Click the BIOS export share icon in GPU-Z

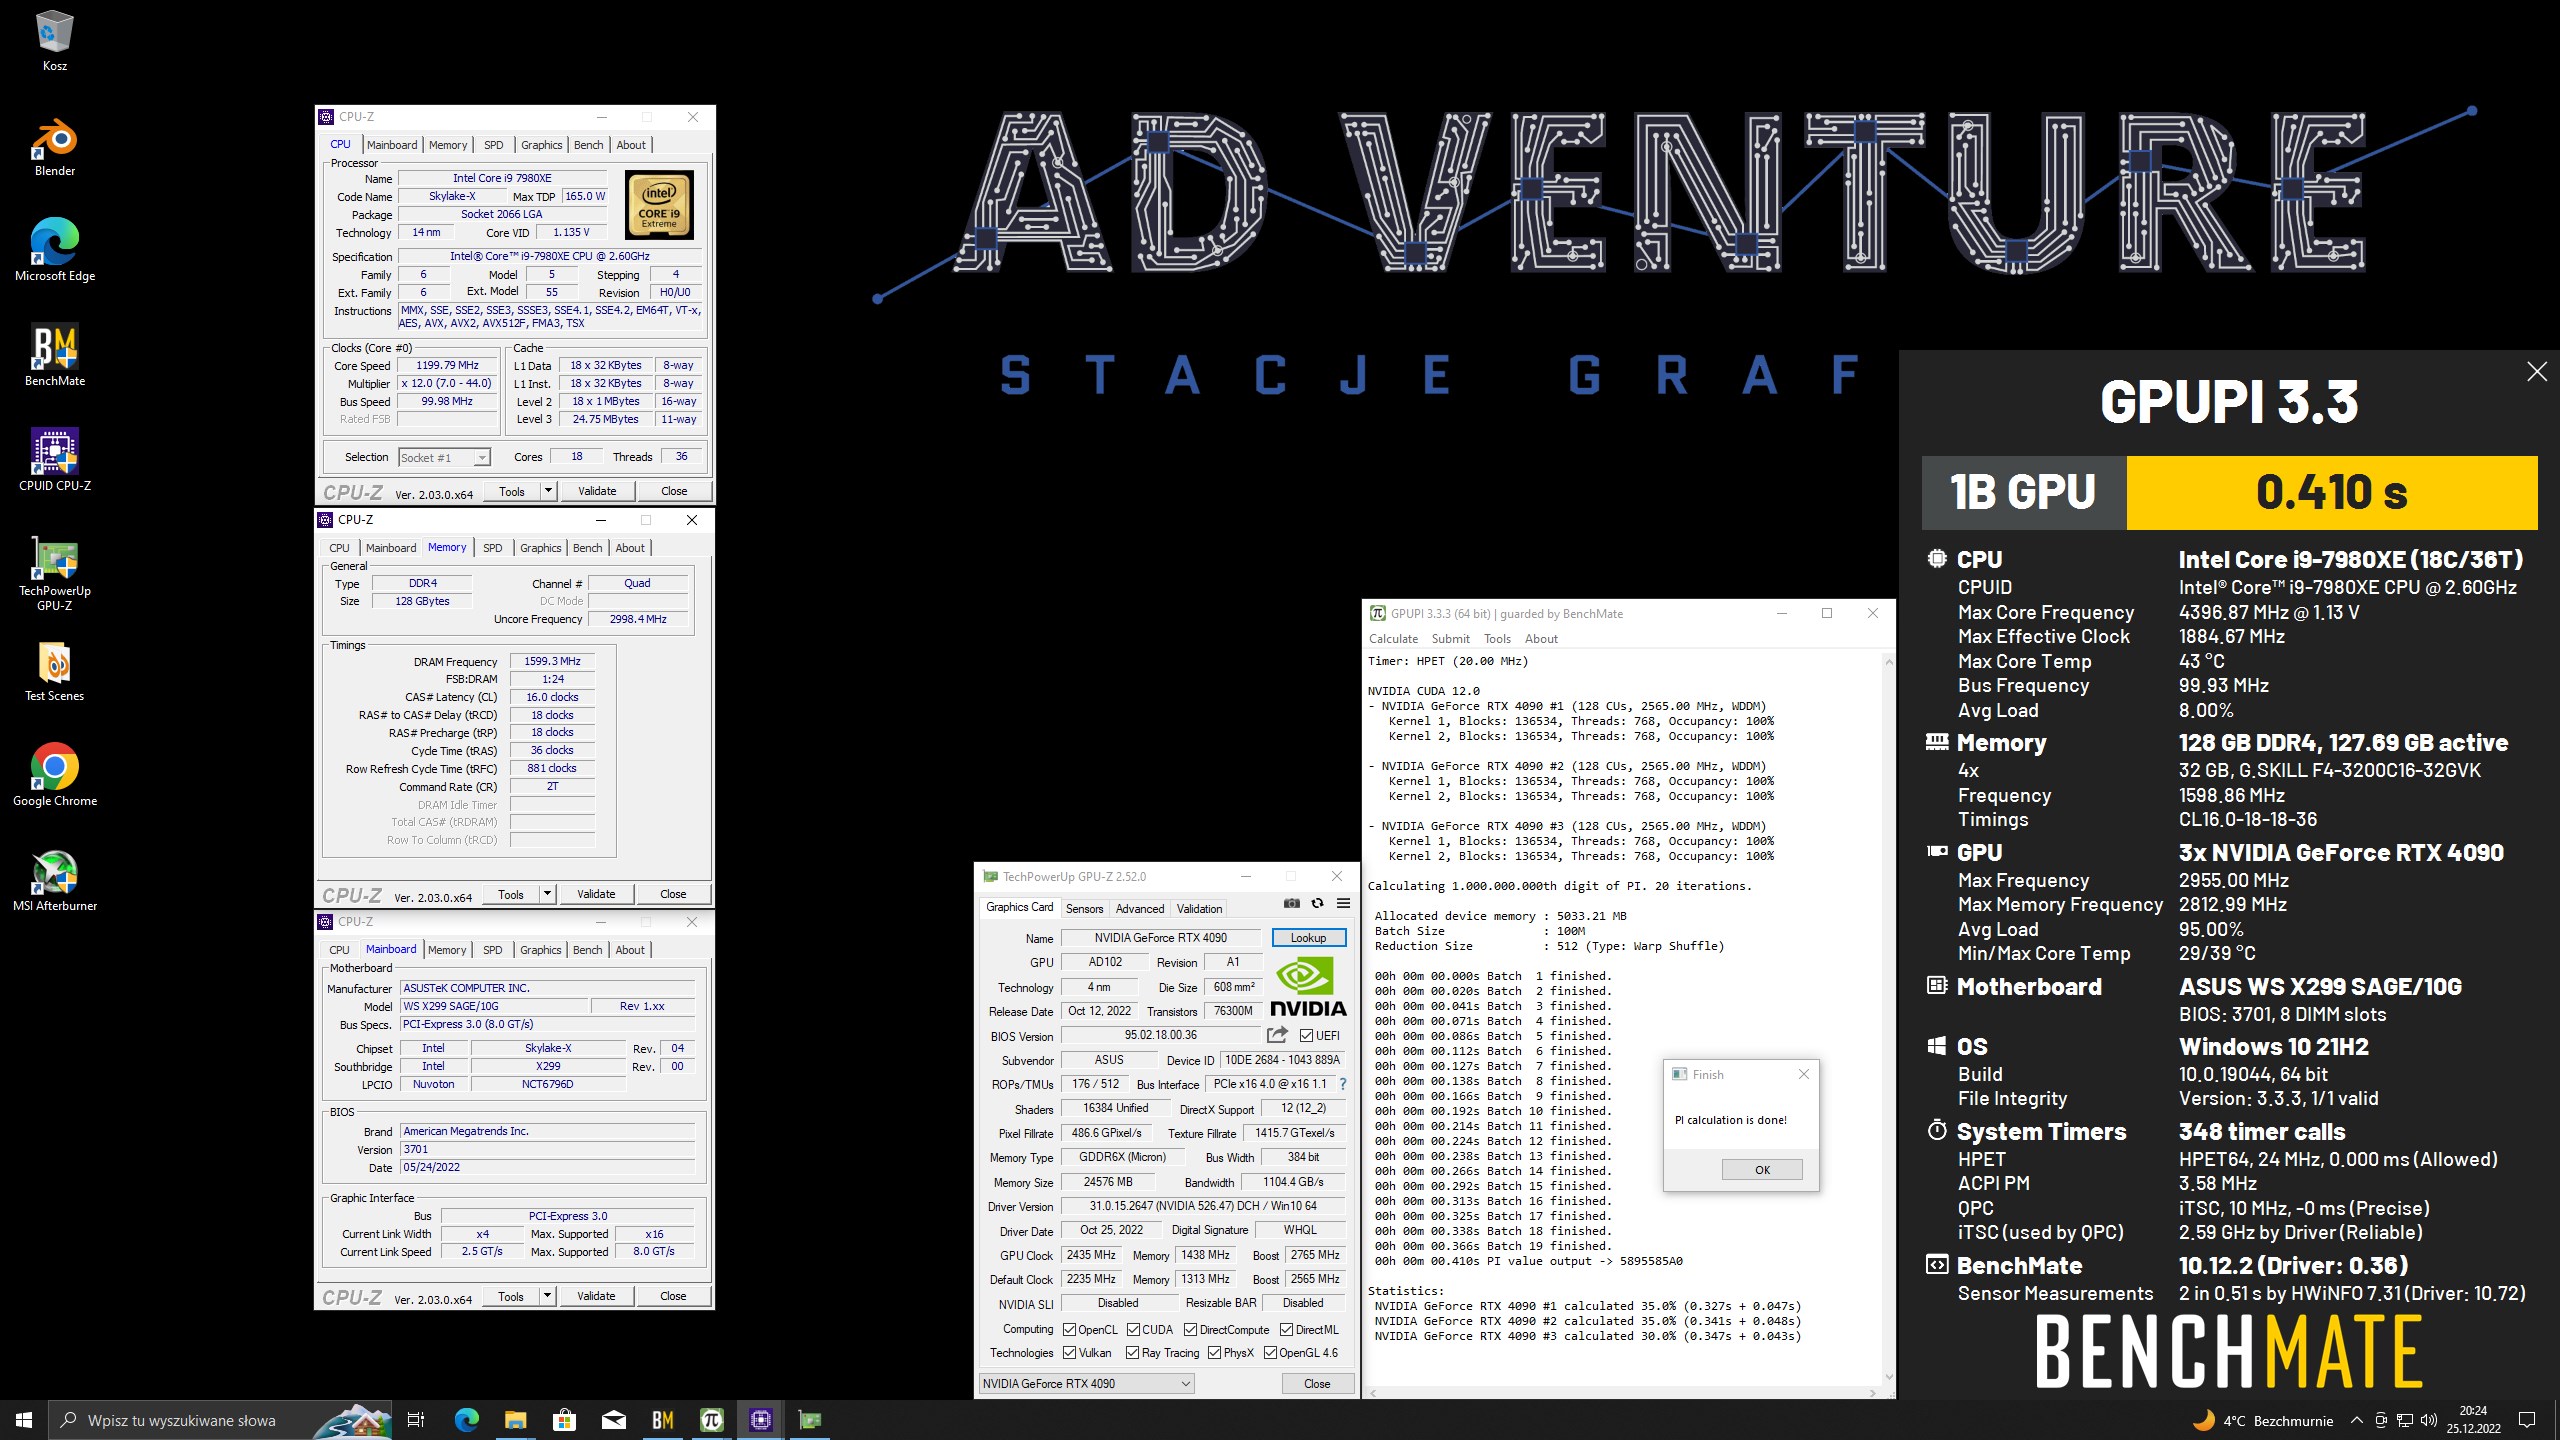[1278, 1035]
